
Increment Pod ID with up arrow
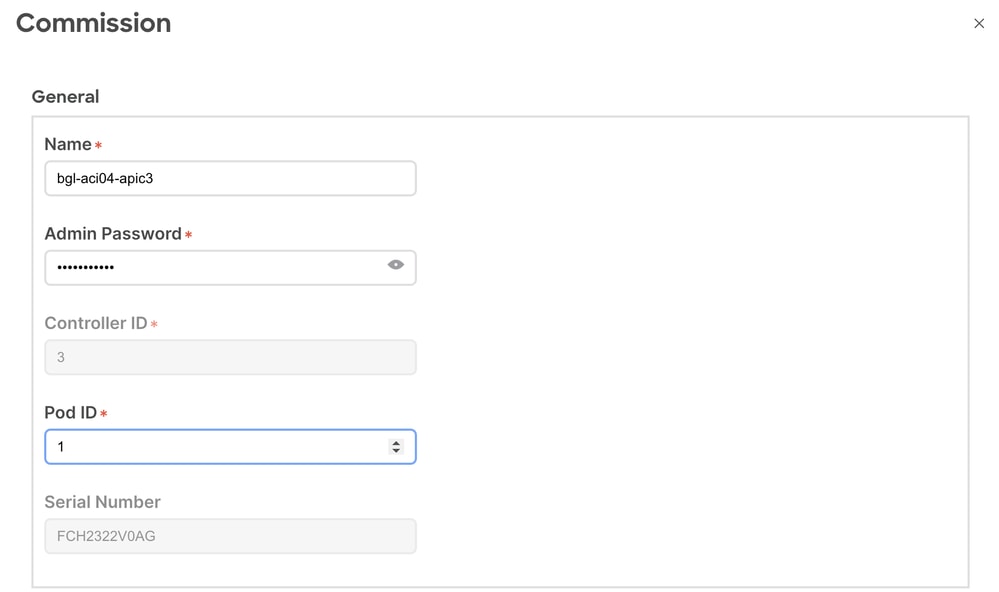[x=396, y=442]
